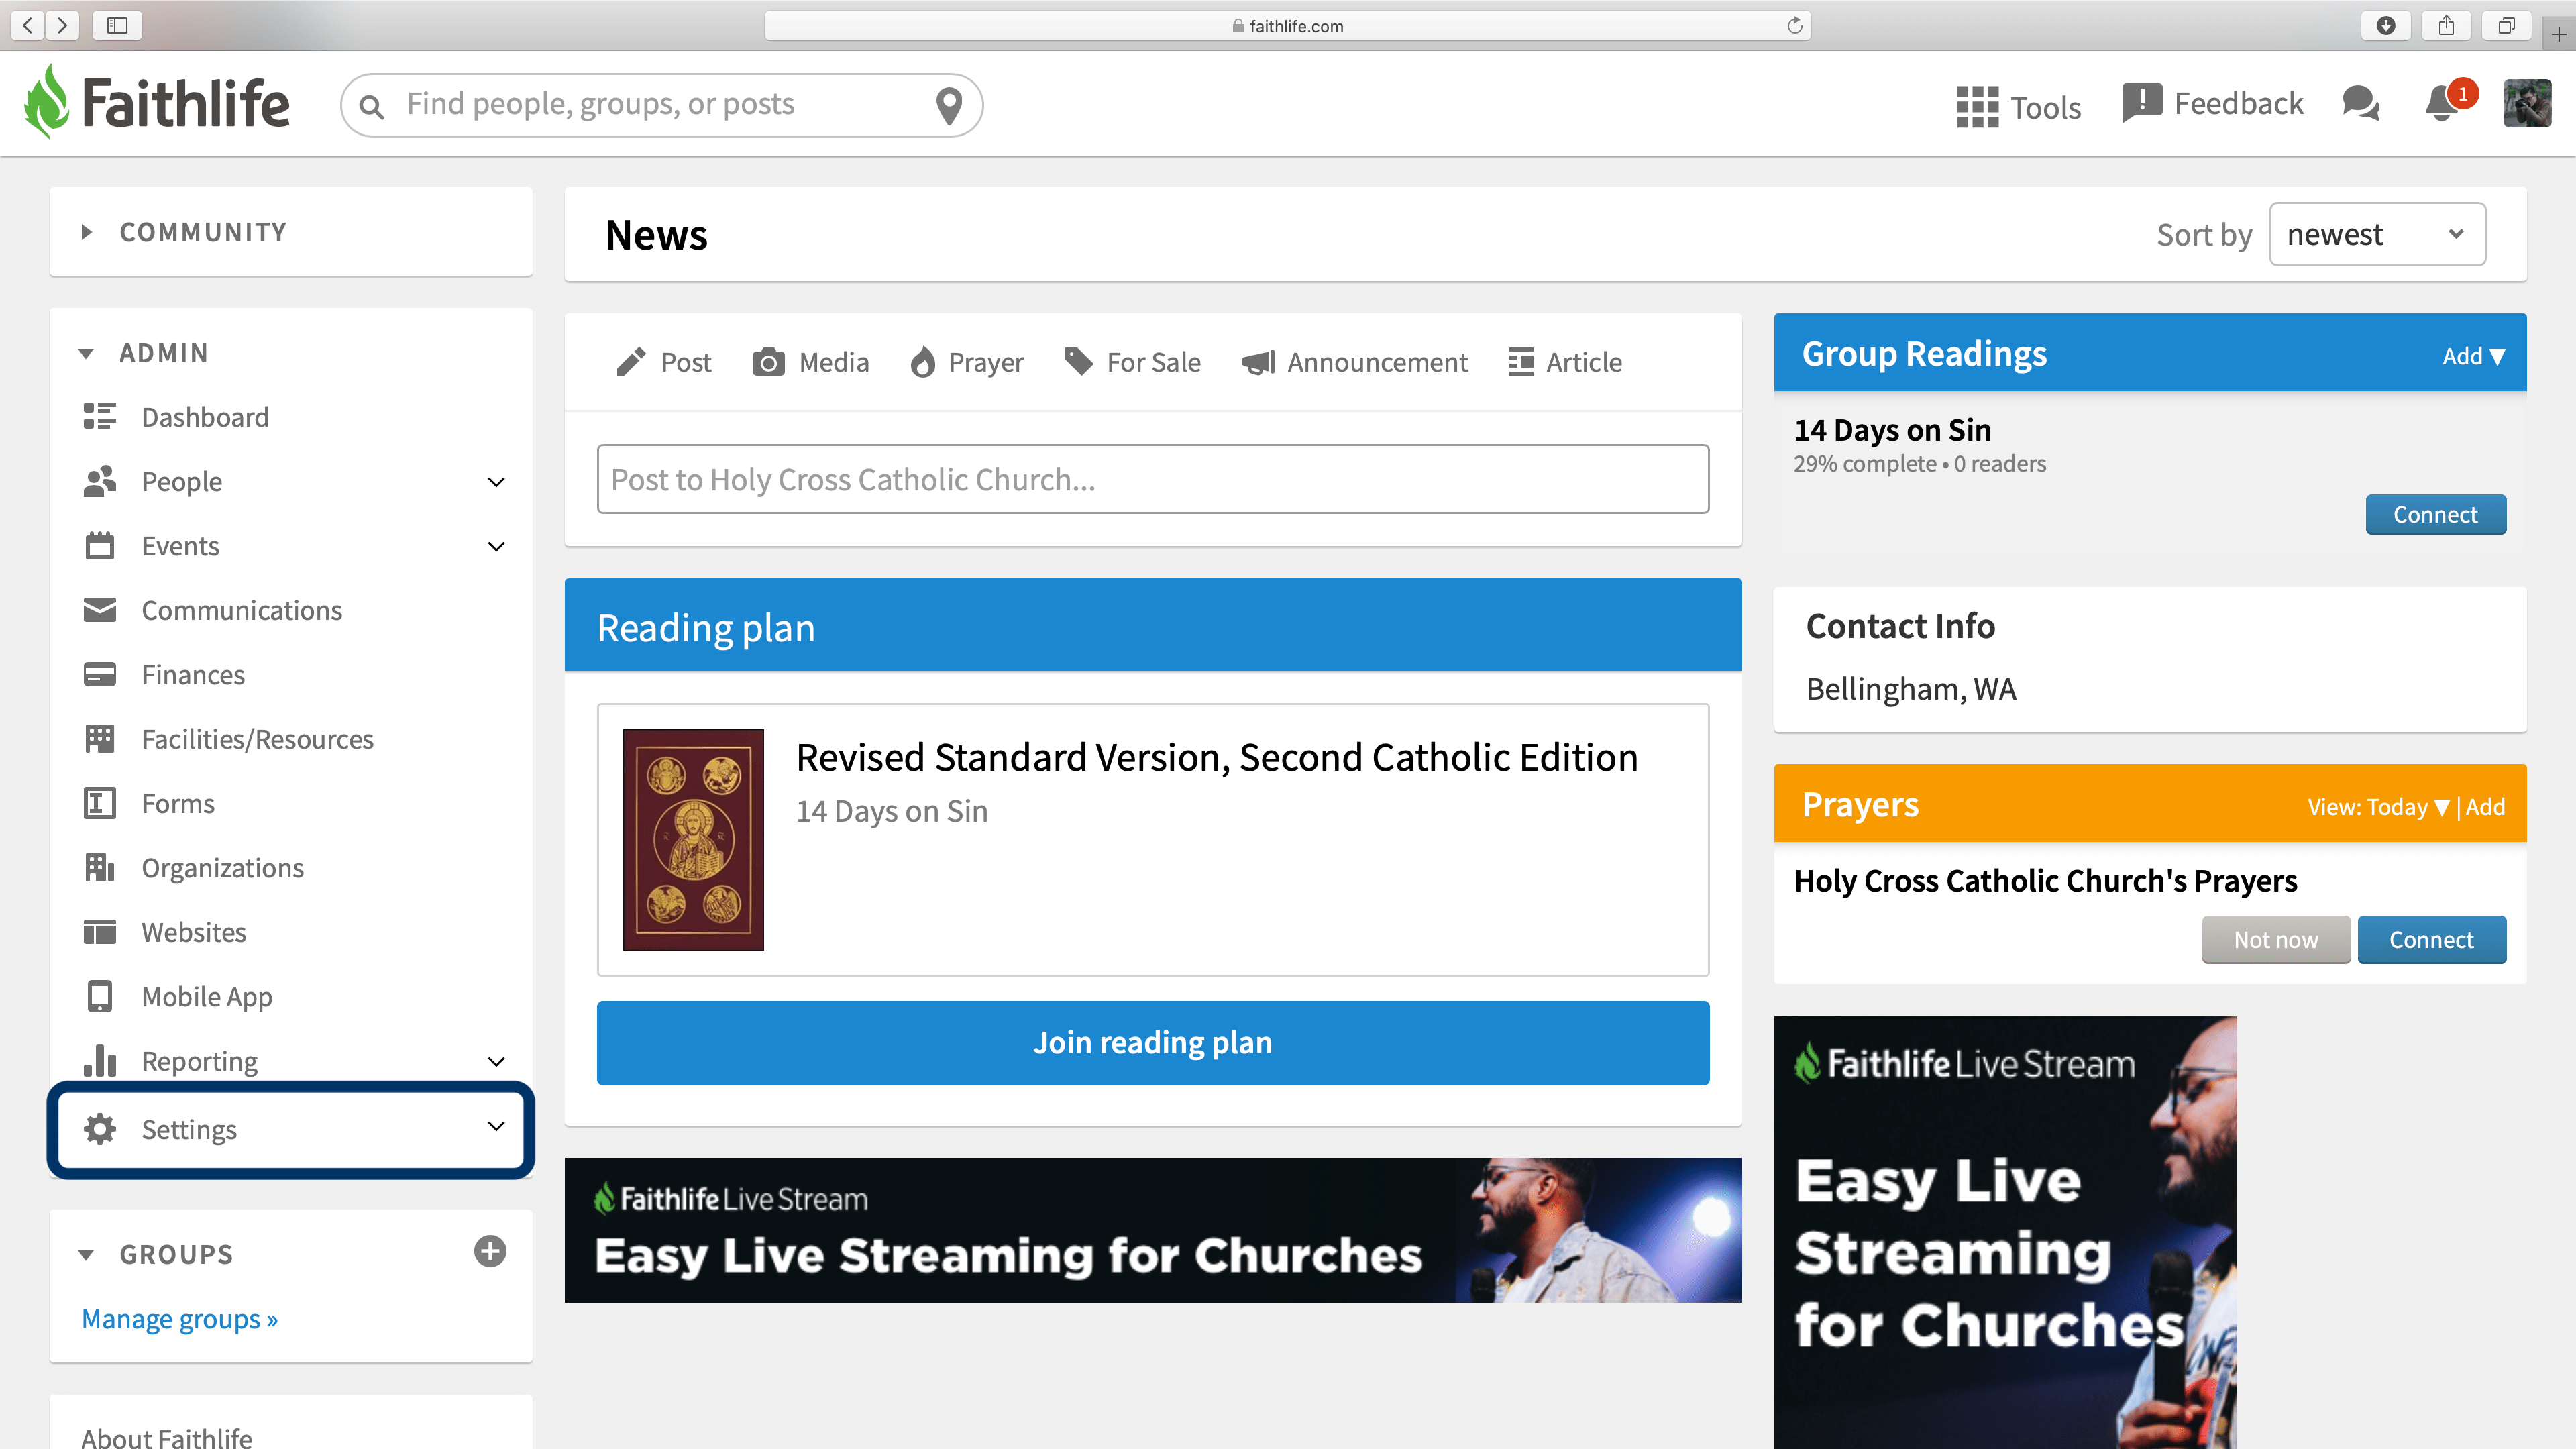
Task: Reload the page in the address bar
Action: [x=1794, y=25]
